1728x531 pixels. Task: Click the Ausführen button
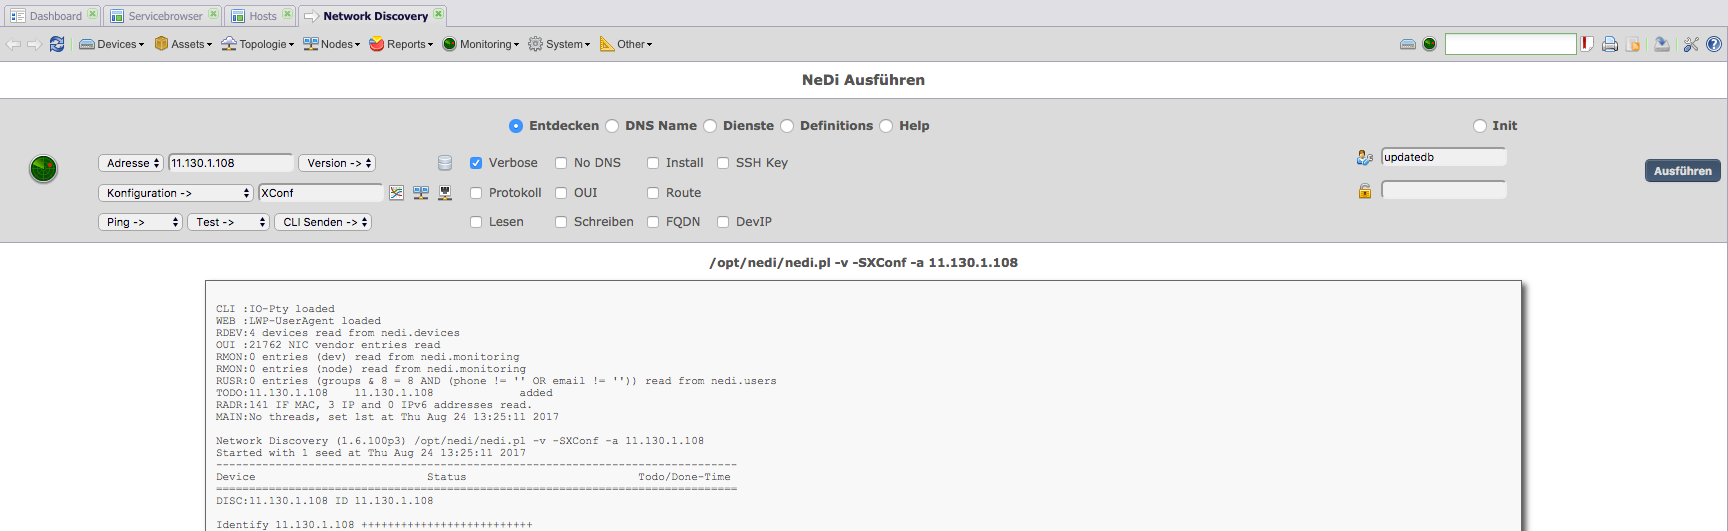coord(1683,171)
